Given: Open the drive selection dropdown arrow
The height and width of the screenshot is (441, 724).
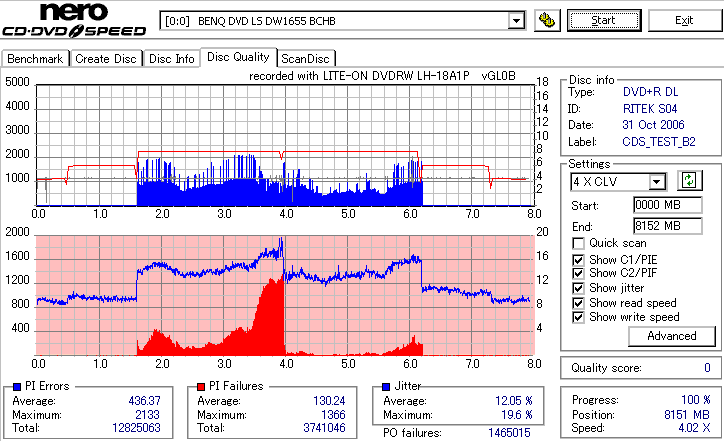Looking at the screenshot, I should click(x=516, y=21).
